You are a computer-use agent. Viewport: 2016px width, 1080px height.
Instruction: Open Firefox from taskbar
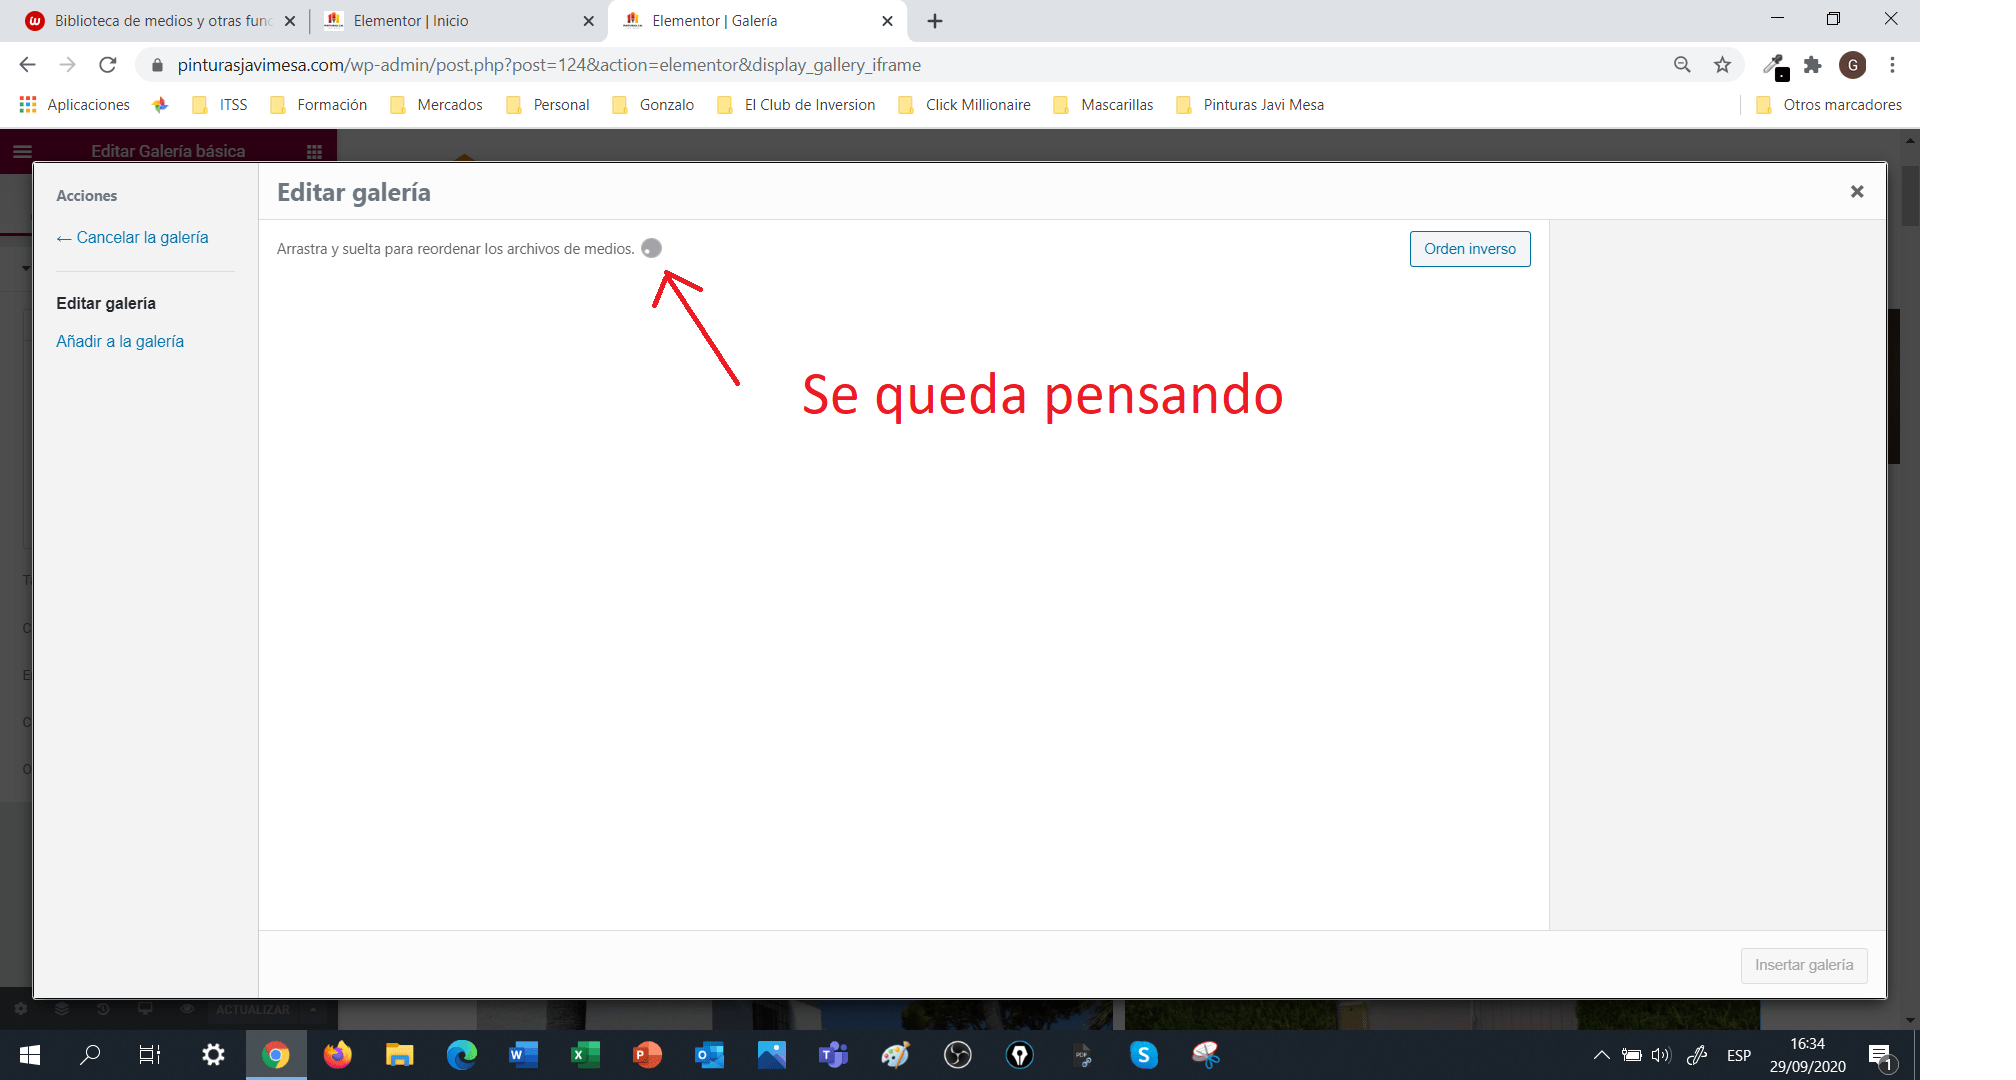pyautogui.click(x=338, y=1055)
